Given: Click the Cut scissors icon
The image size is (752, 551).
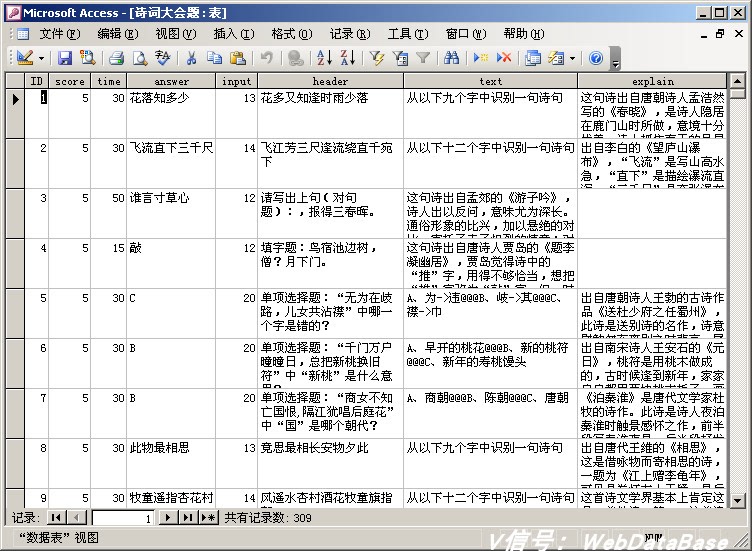Looking at the screenshot, I should point(191,58).
